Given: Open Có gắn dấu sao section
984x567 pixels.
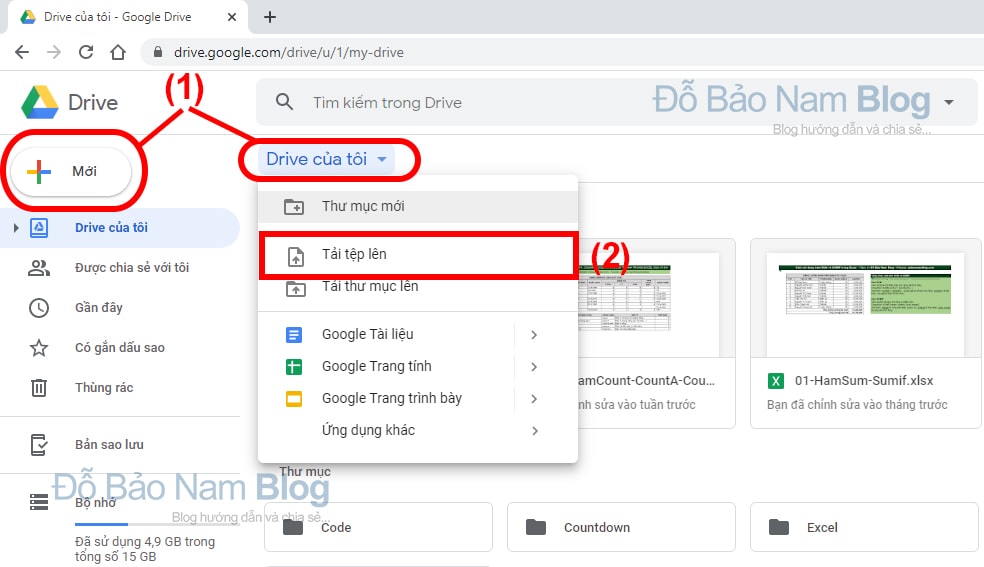Looking at the screenshot, I should 119,347.
